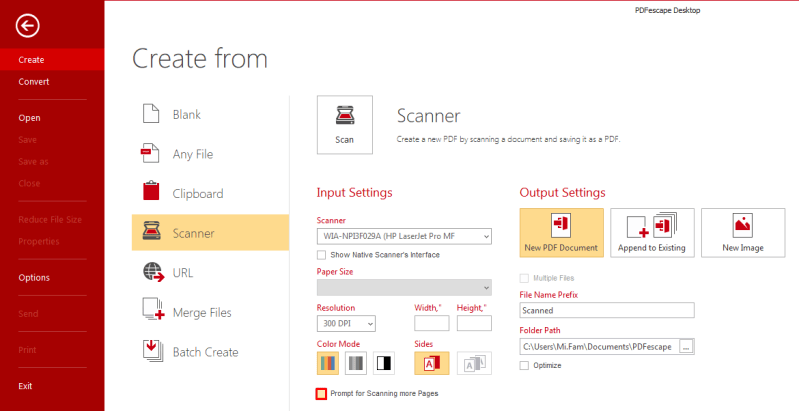
Task: Pick black and white color mode
Action: click(384, 363)
